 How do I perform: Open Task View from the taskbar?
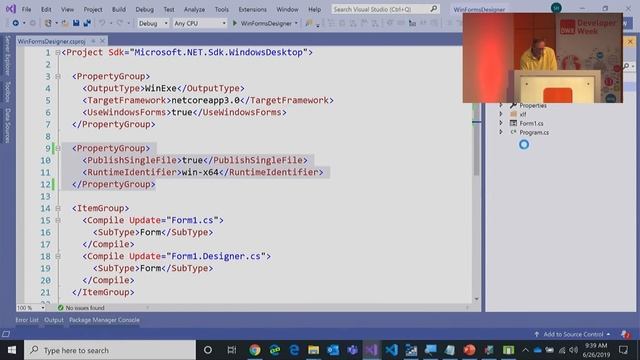tap(232, 350)
